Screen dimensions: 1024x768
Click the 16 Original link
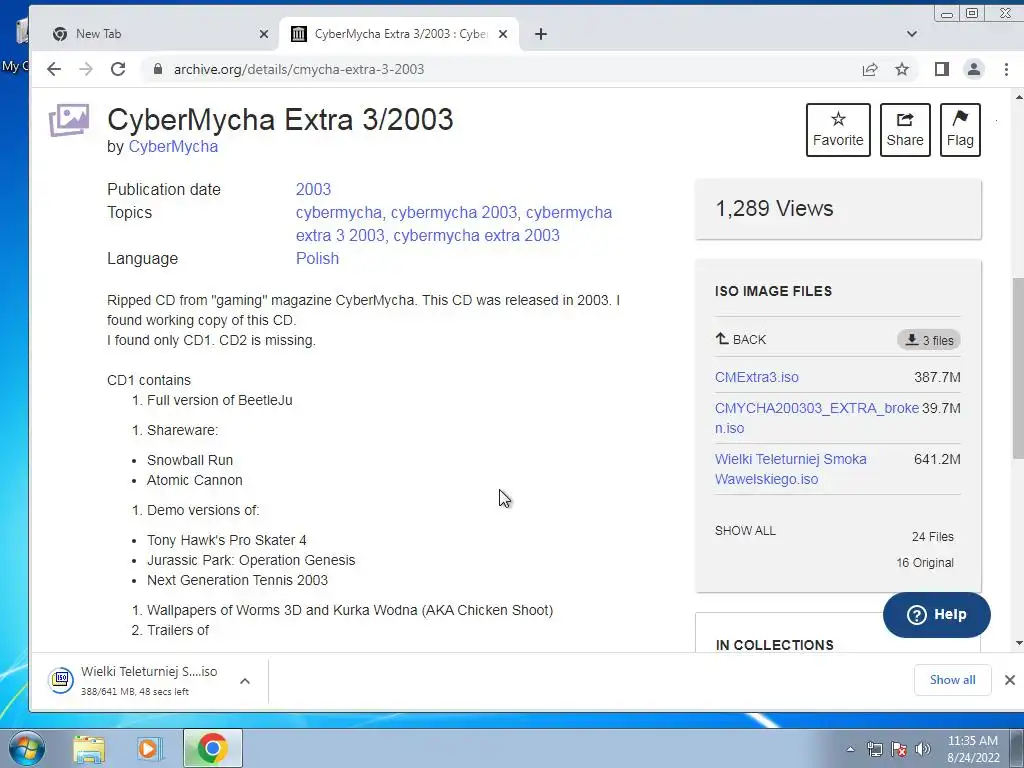pyautogui.click(x=925, y=563)
